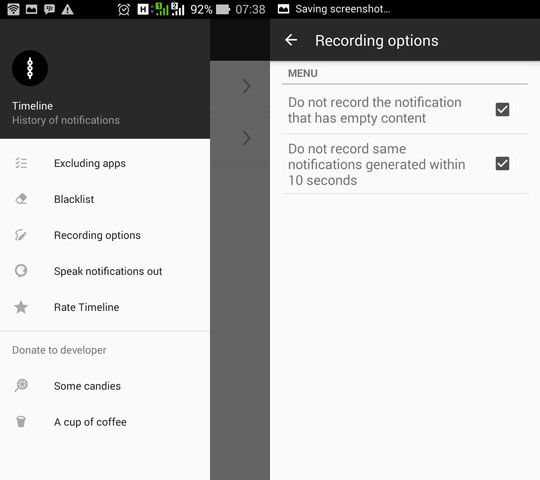This screenshot has width=540, height=480.
Task: Uncheck empty content notification checkbox
Action: tap(502, 109)
